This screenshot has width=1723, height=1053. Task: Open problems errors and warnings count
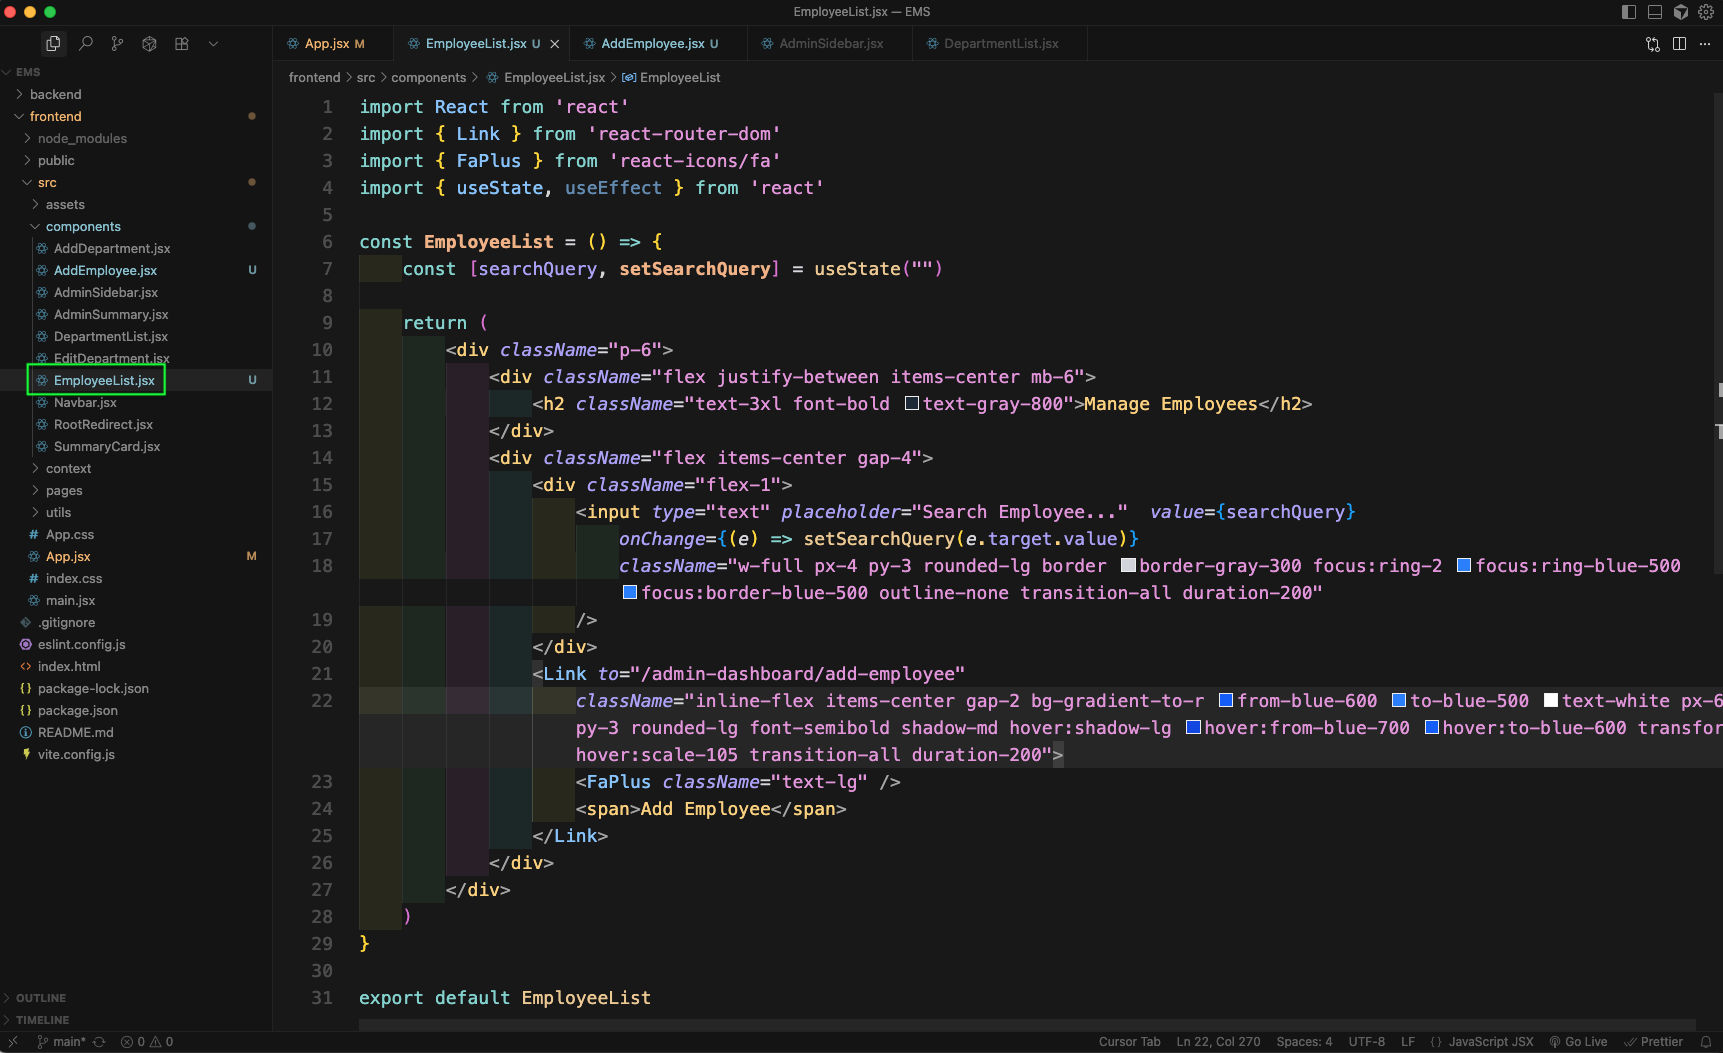click(147, 1042)
